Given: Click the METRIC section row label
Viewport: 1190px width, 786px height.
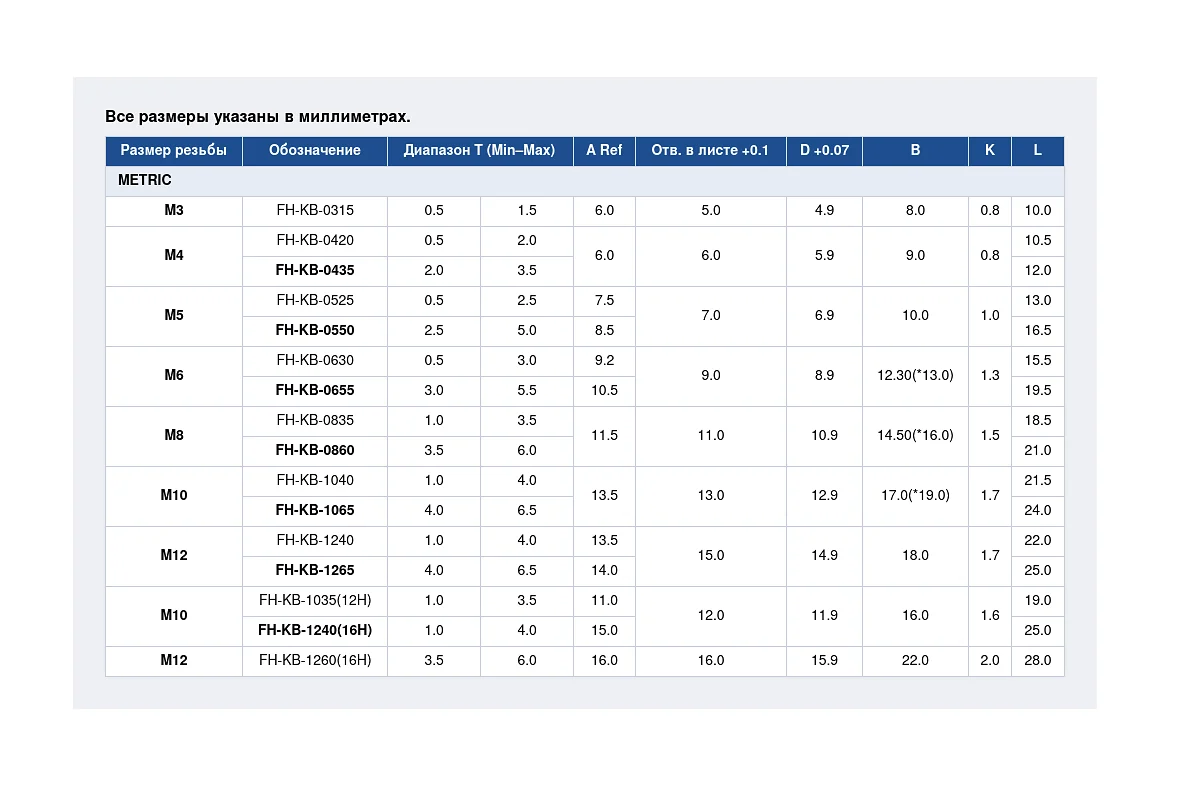Looking at the screenshot, I should coord(145,180).
